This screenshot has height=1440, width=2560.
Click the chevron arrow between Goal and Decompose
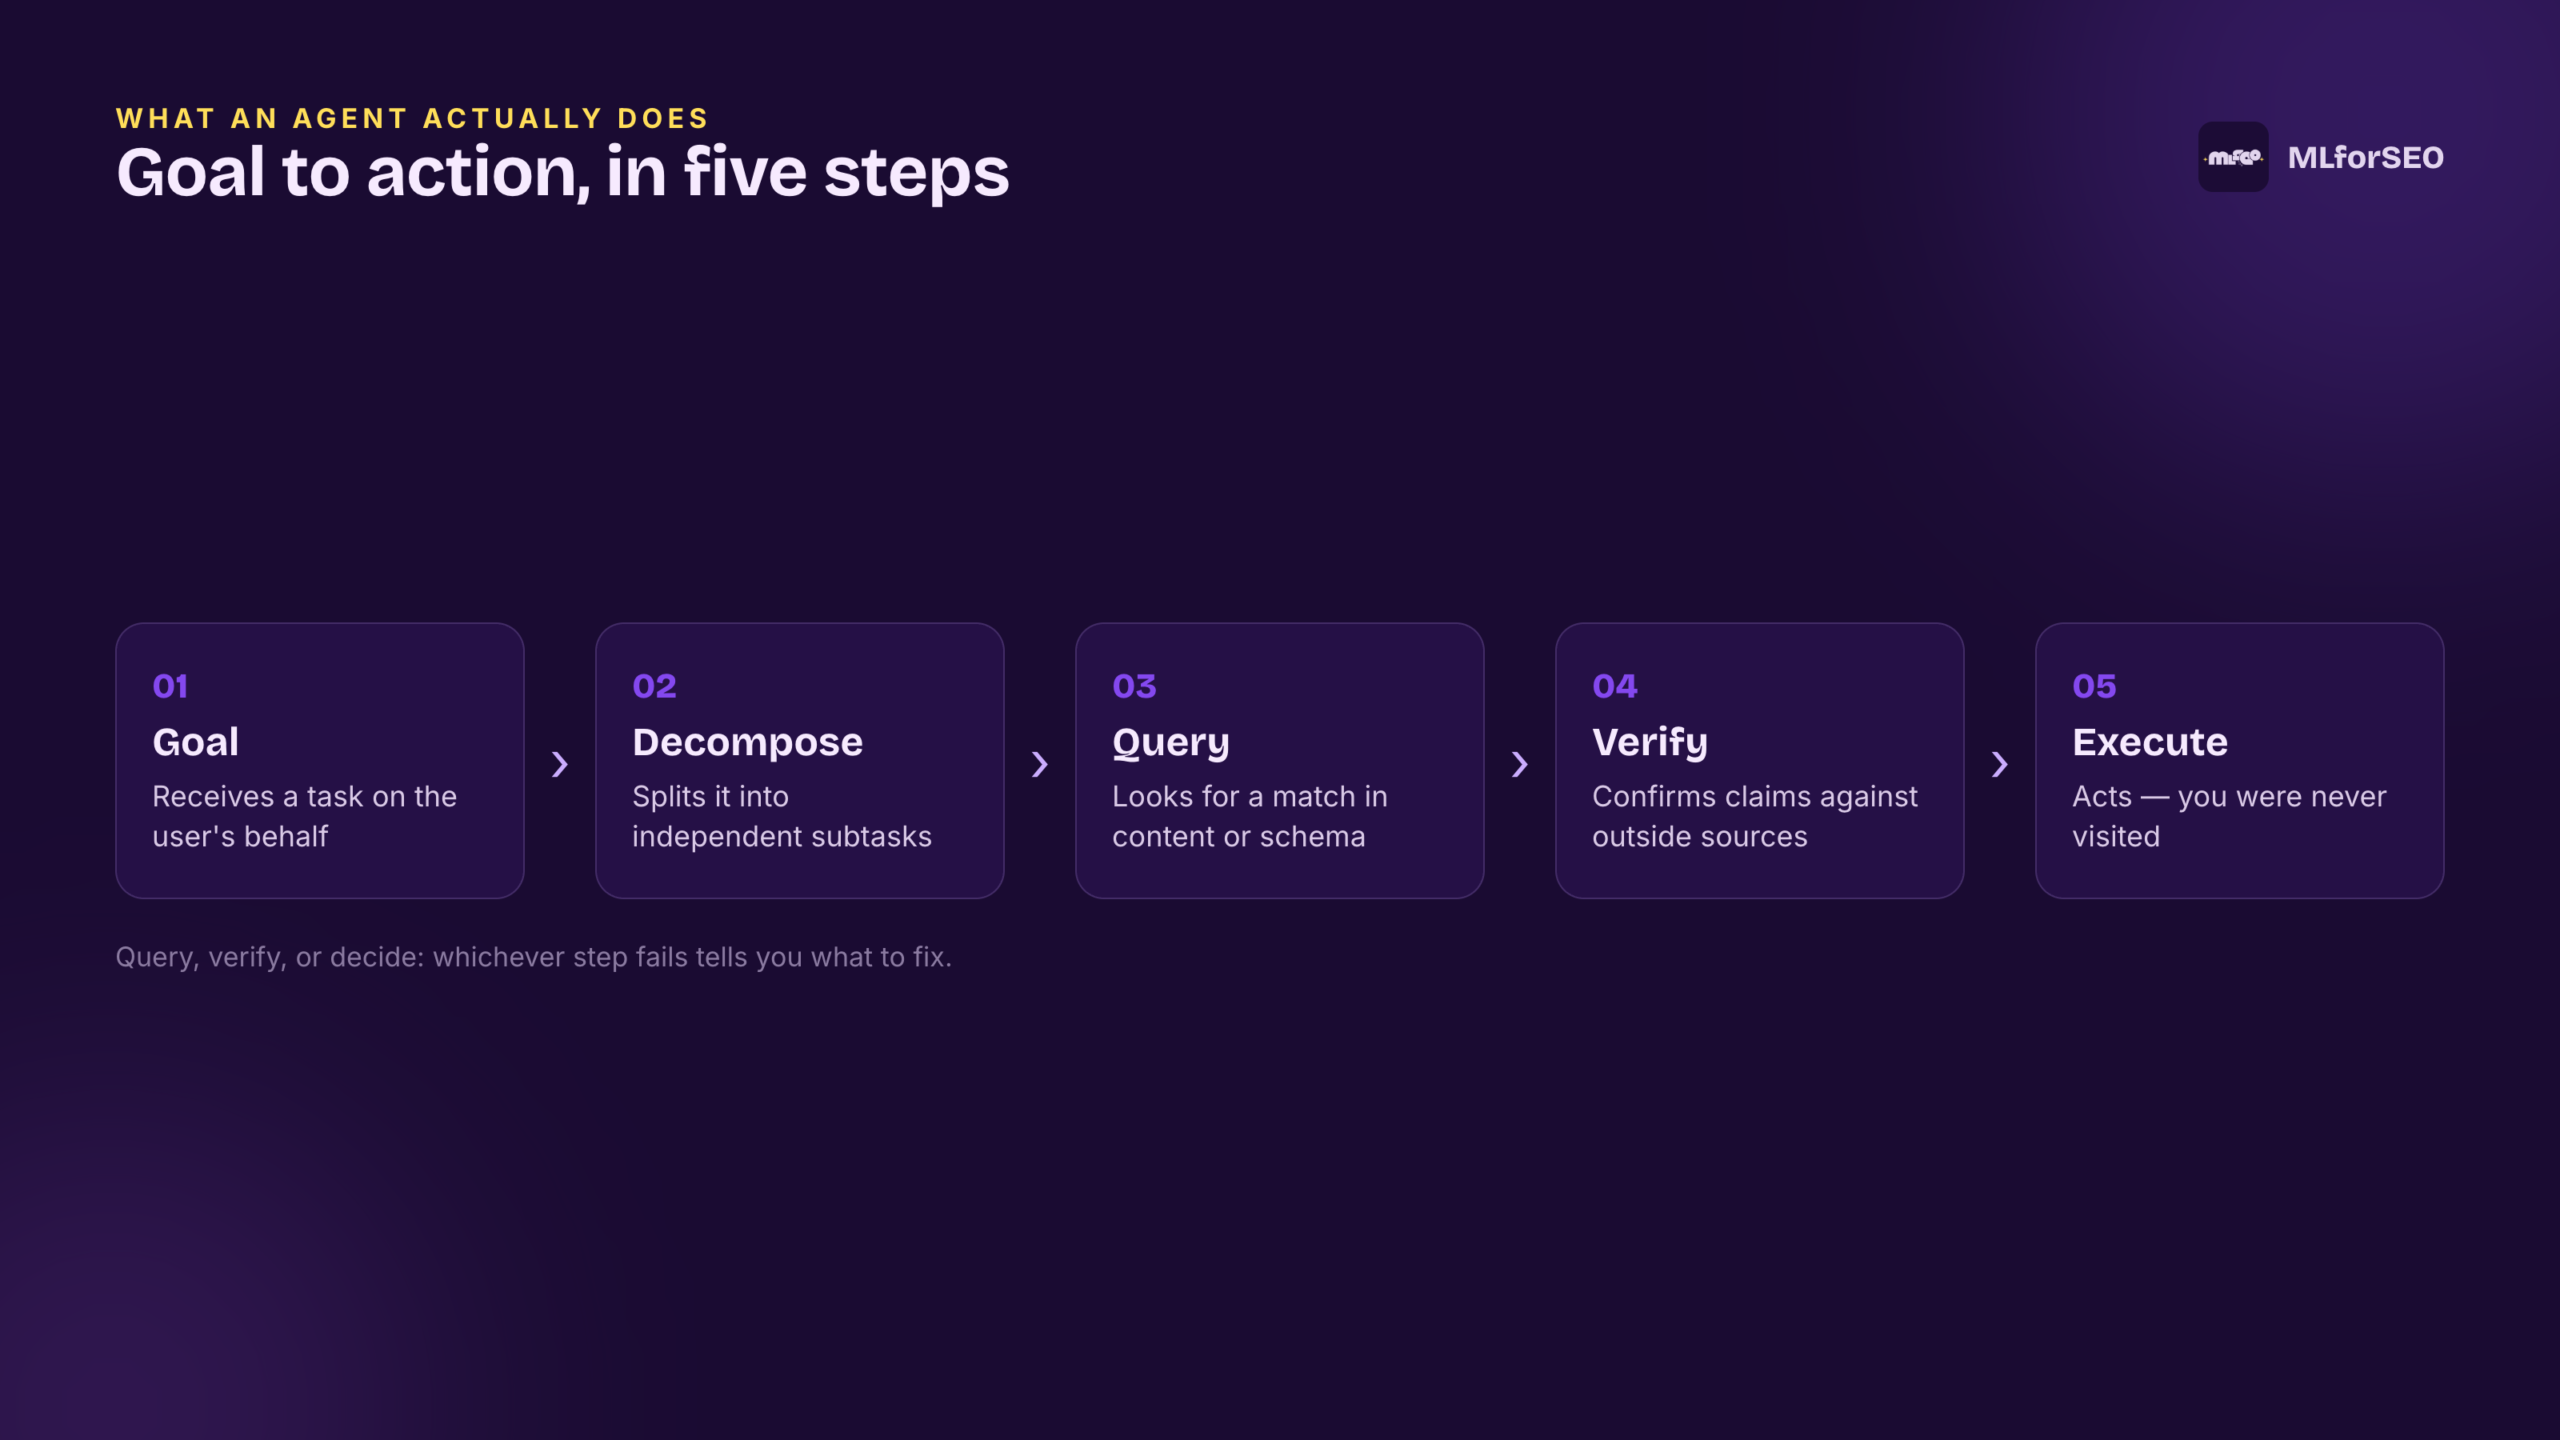point(560,765)
